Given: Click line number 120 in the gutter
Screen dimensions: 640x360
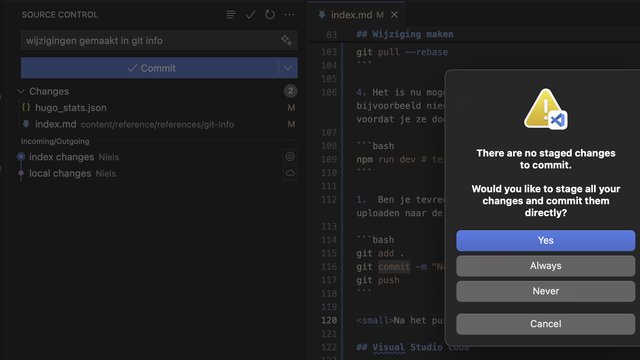Looking at the screenshot, I should click(x=329, y=320).
